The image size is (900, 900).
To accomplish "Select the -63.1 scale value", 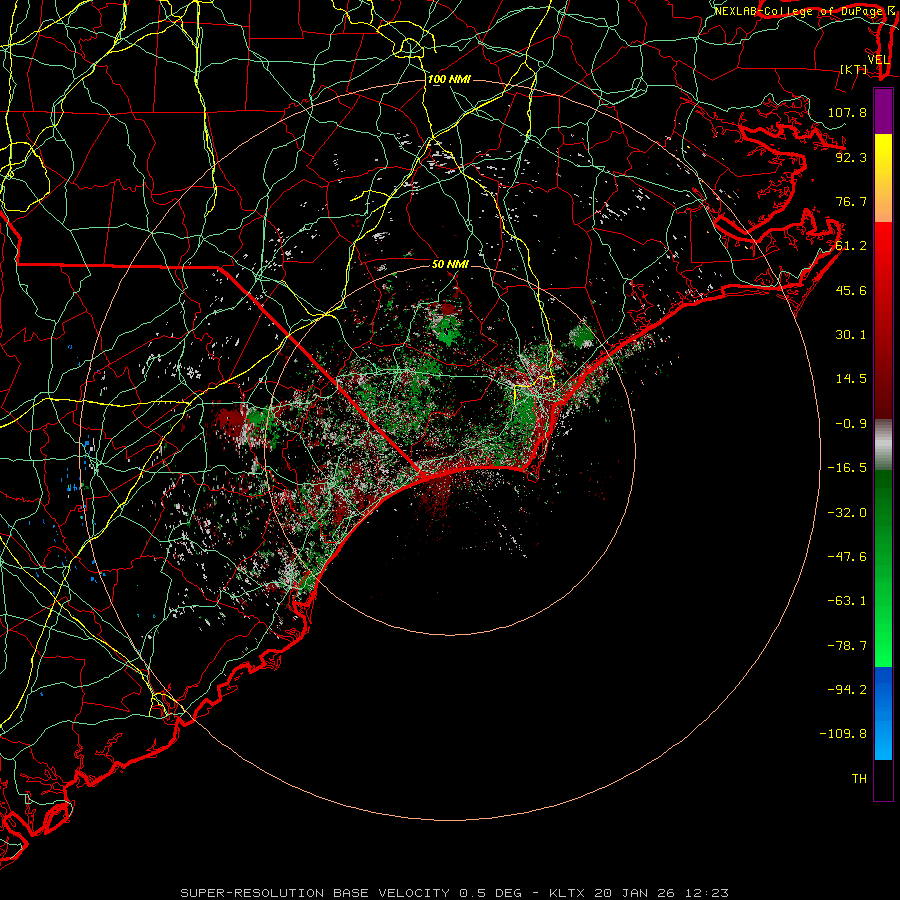I will click(847, 601).
